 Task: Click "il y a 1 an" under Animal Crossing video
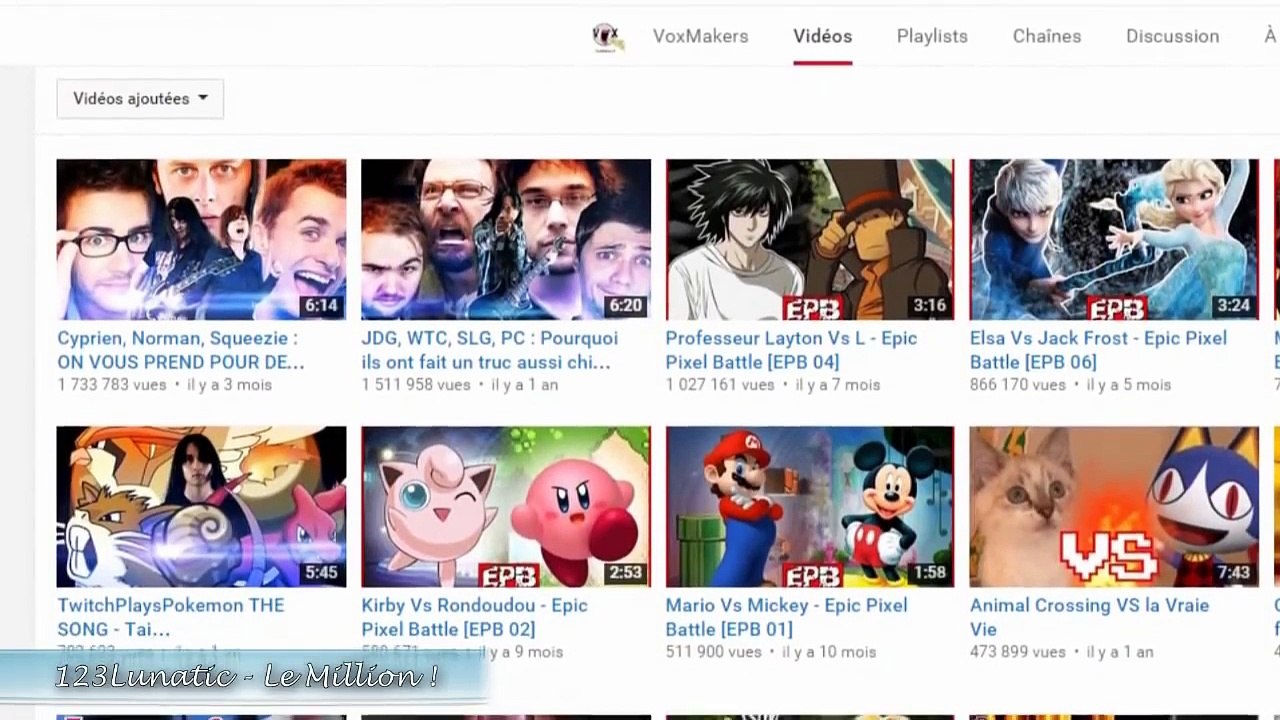1120,652
